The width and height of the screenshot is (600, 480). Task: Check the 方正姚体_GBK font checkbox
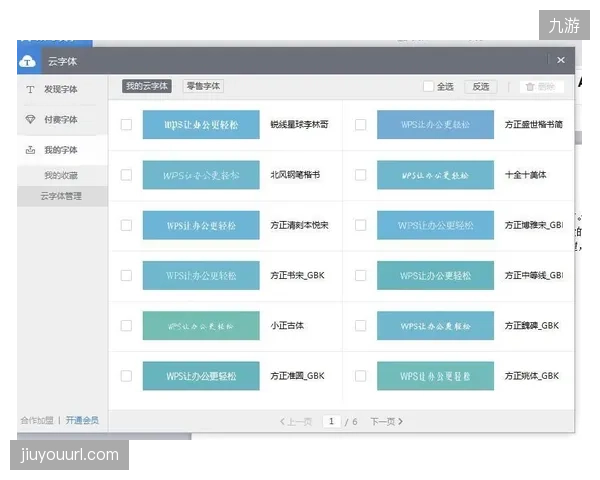360,376
